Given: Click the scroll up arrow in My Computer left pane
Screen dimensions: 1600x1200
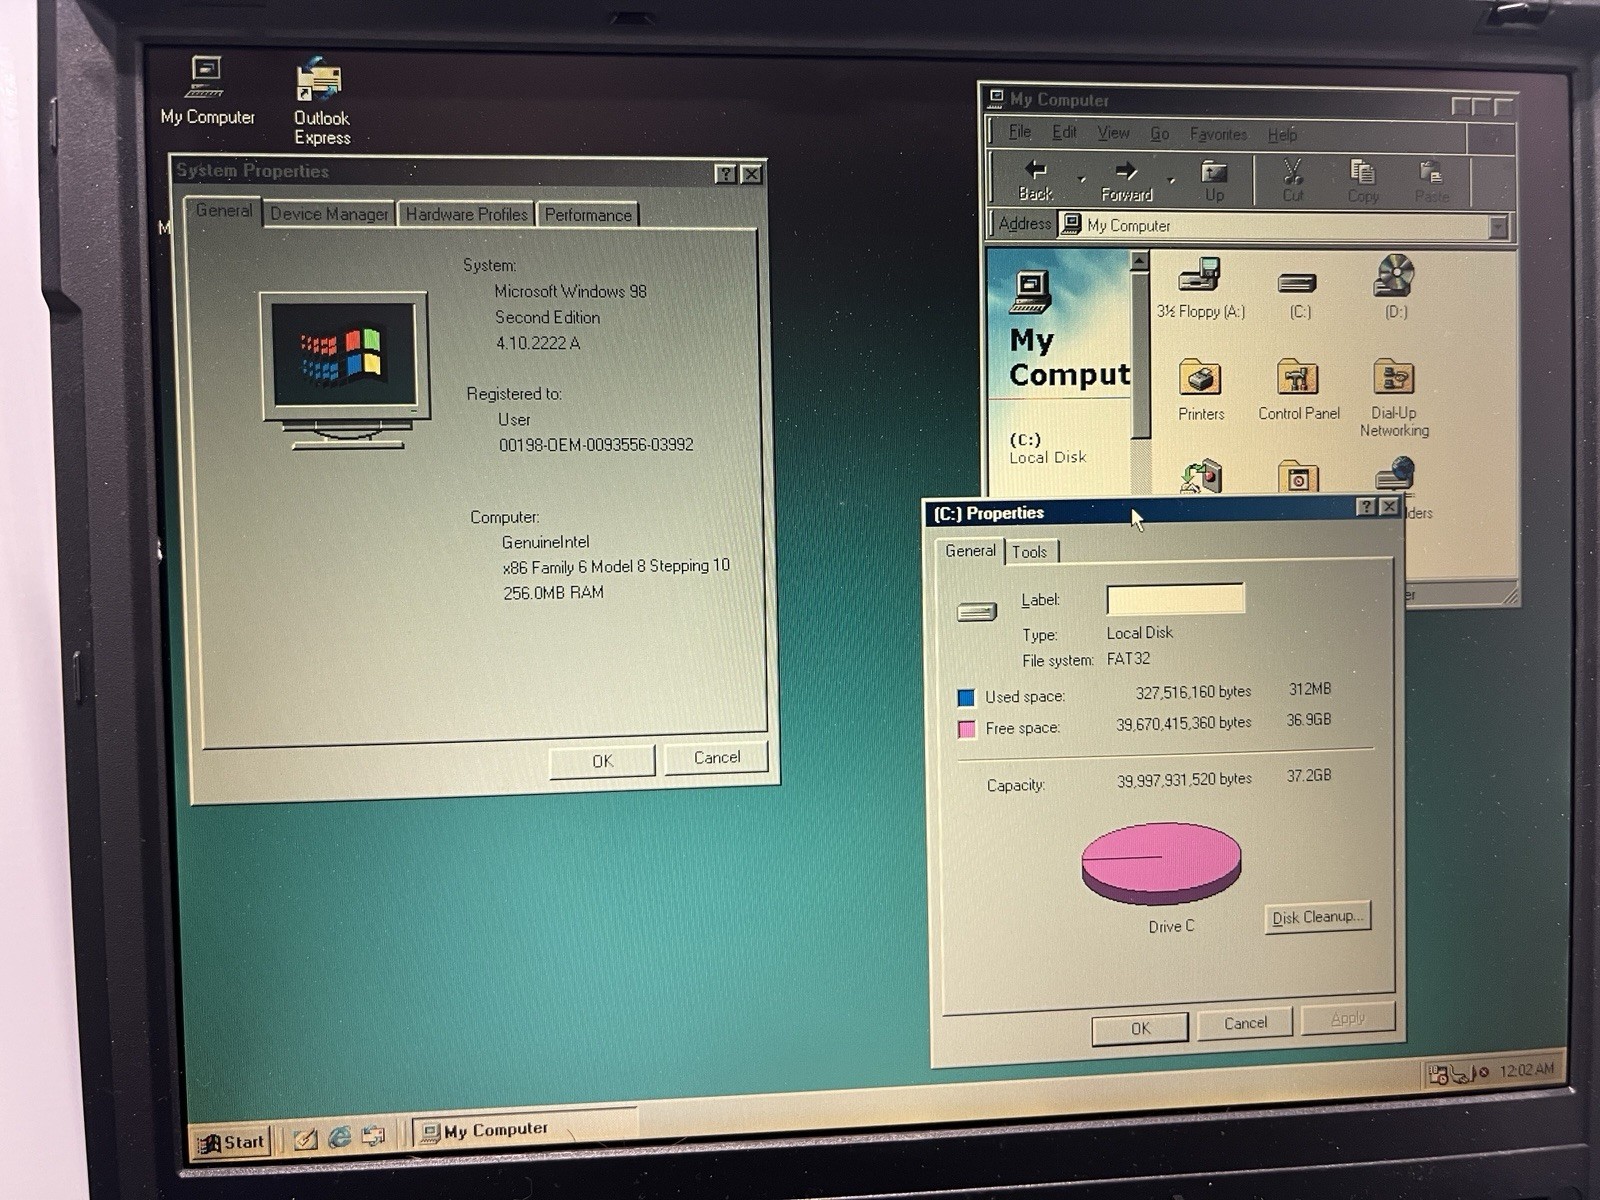Looking at the screenshot, I should (1139, 261).
